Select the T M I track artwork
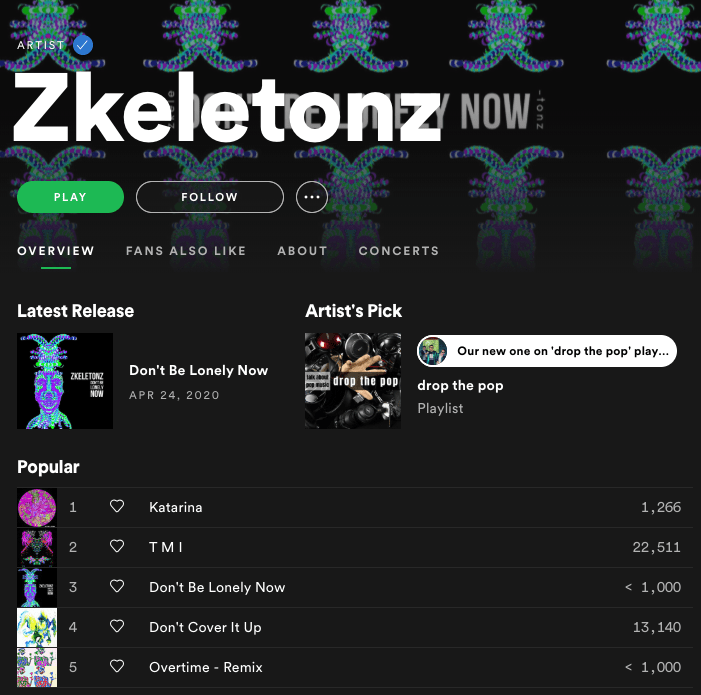Image resolution: width=701 pixels, height=695 pixels. point(37,548)
